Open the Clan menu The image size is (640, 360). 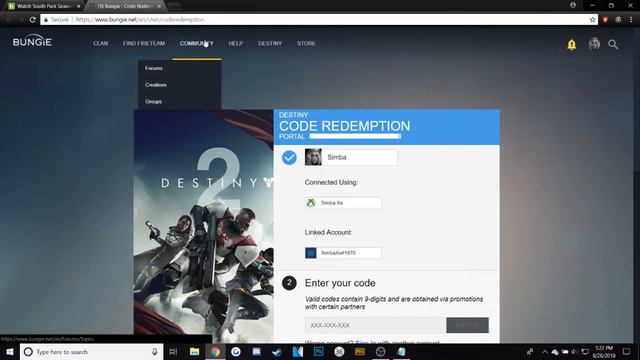point(100,43)
